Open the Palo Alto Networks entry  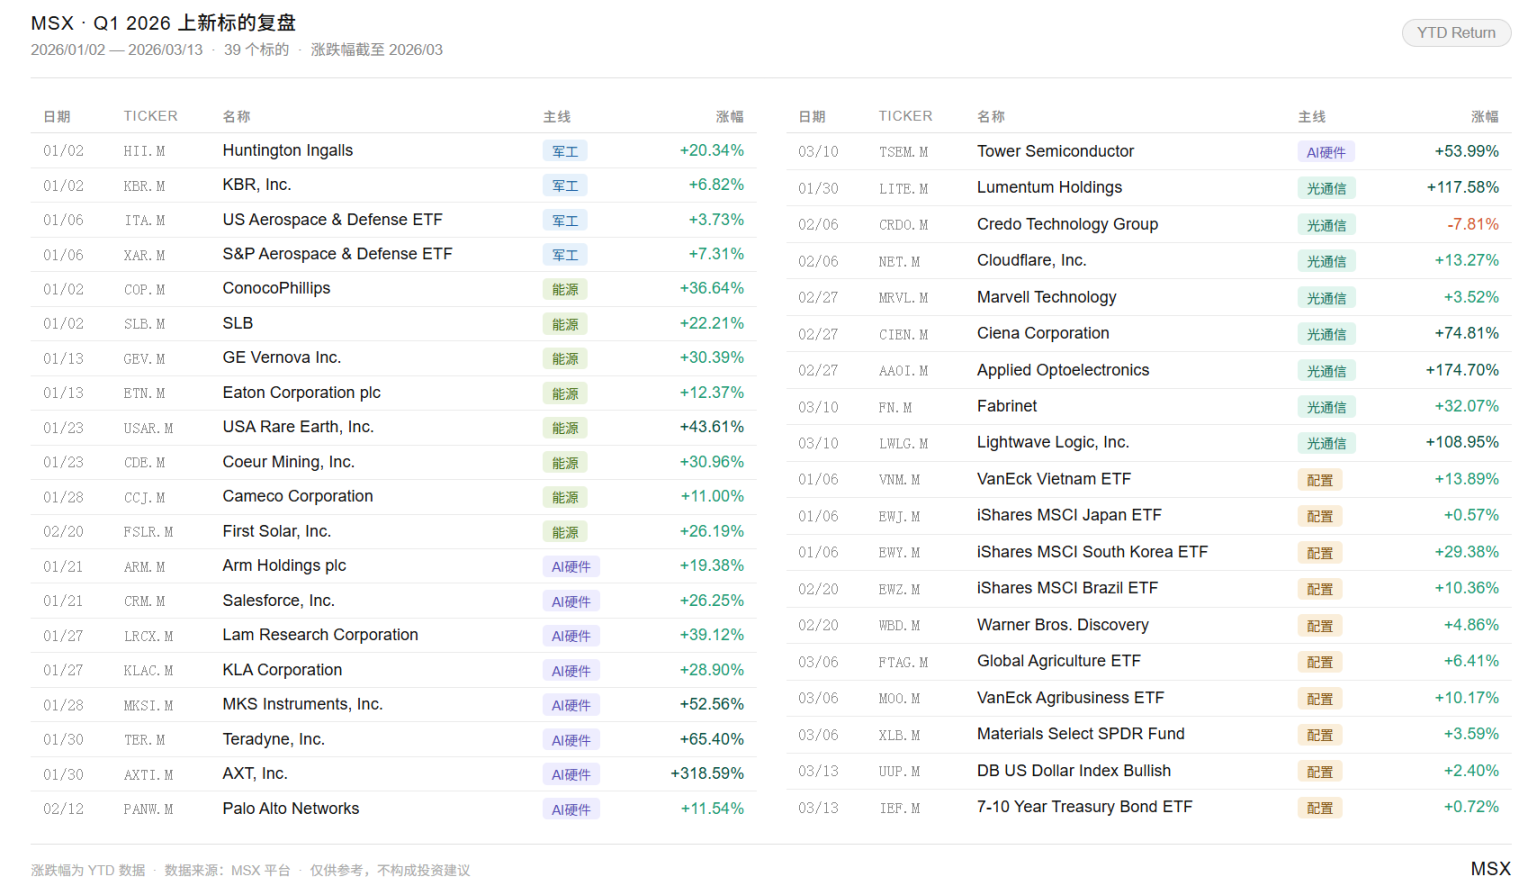tap(290, 809)
